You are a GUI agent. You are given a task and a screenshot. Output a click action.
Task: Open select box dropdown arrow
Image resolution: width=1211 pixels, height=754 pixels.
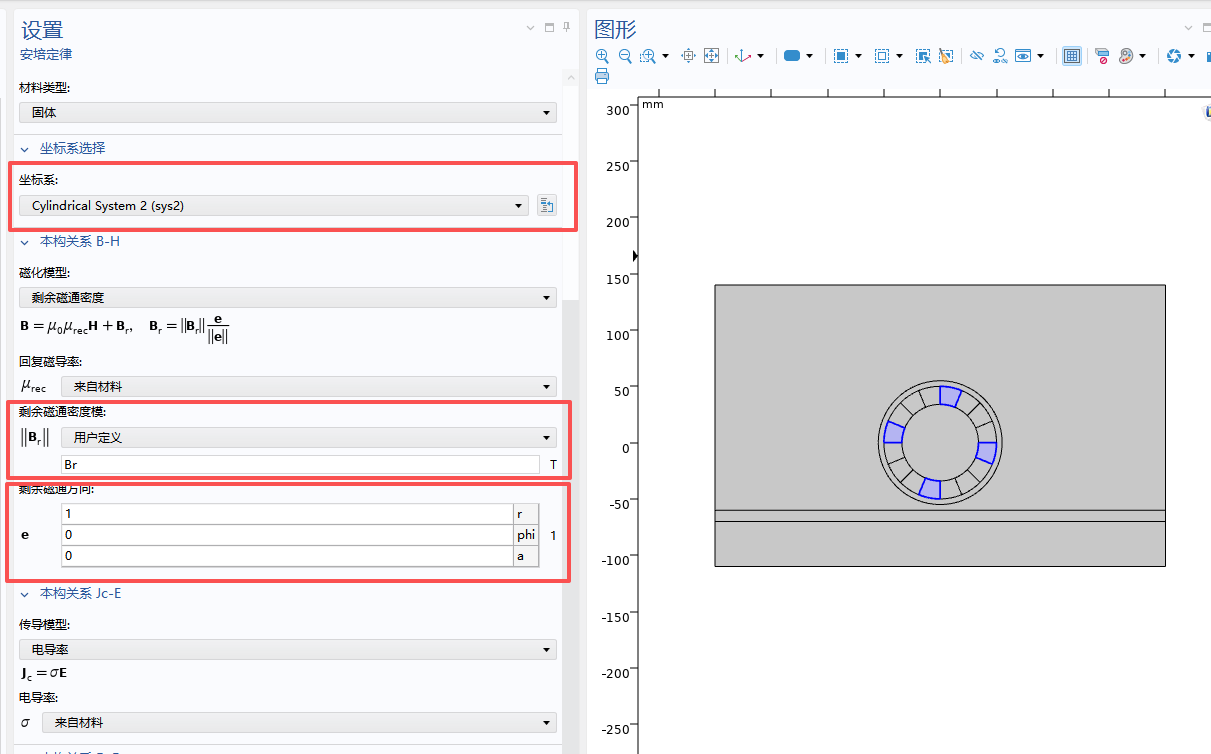point(858,56)
